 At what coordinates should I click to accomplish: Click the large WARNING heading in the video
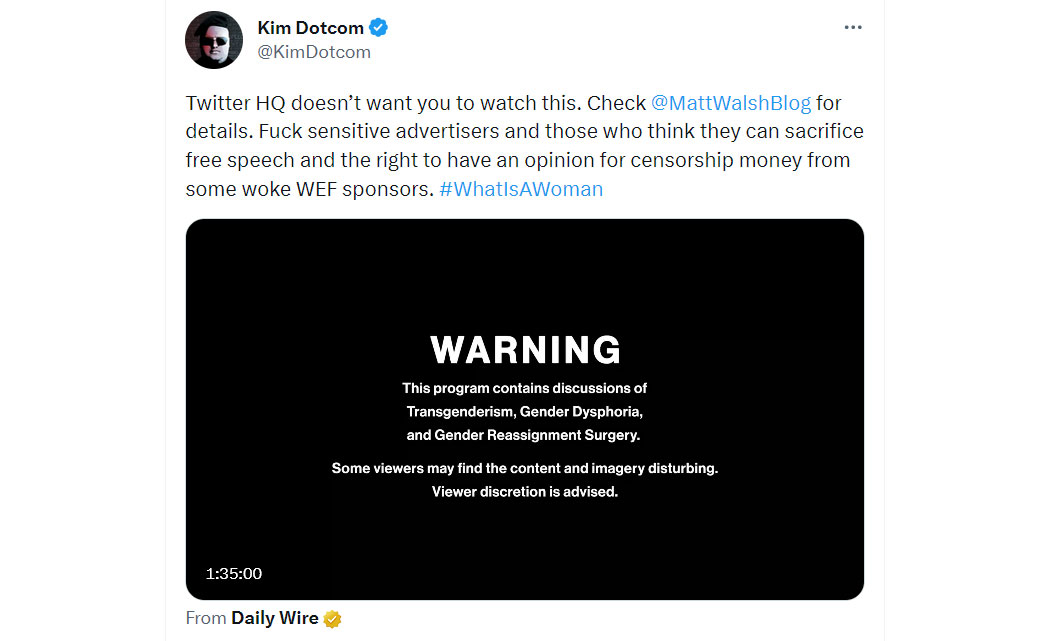tap(525, 350)
